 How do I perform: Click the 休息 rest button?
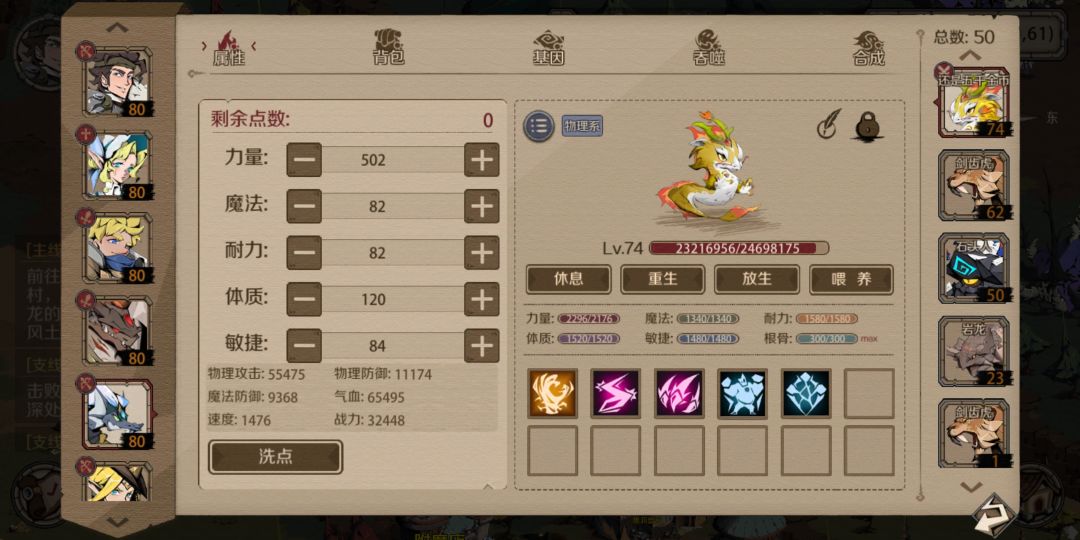[x=568, y=279]
